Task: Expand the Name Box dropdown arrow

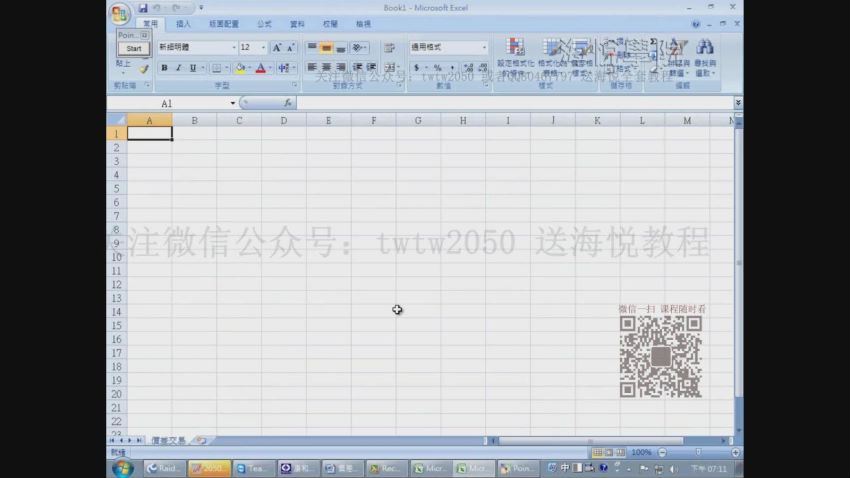Action: point(233,103)
